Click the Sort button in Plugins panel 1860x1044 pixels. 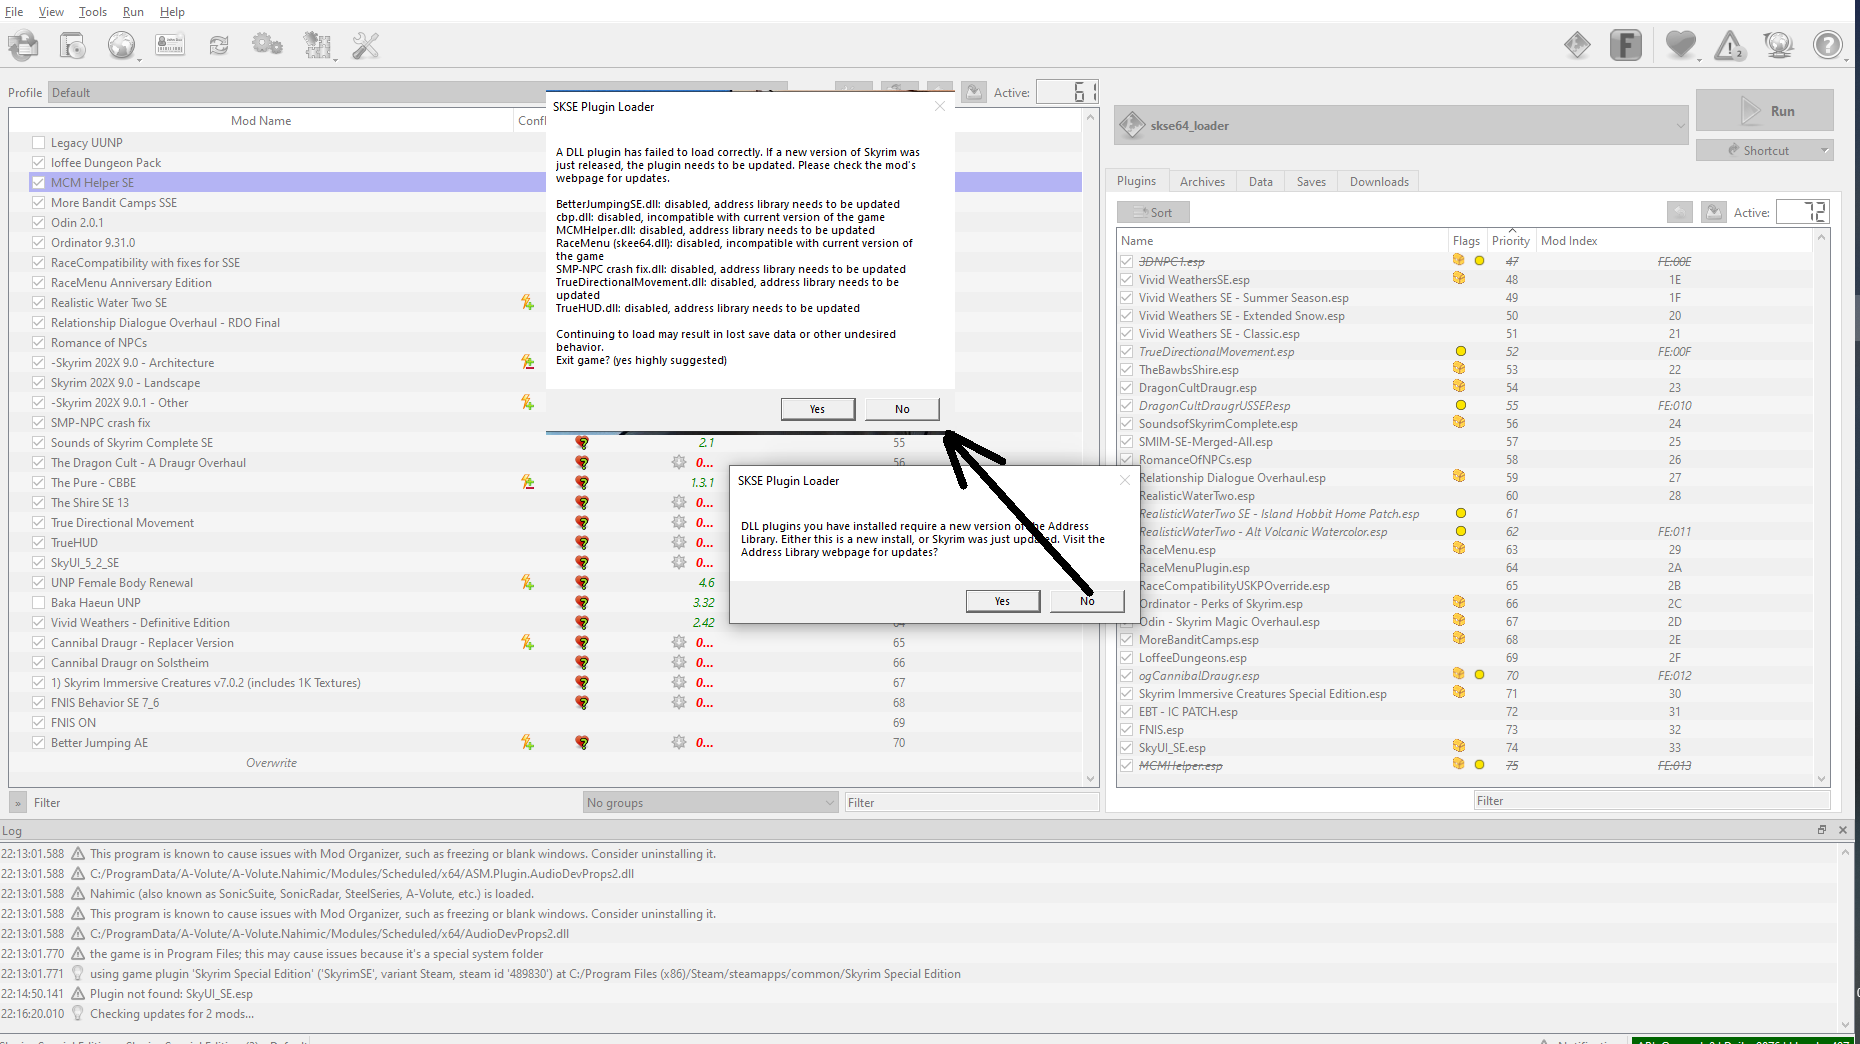pyautogui.click(x=1153, y=212)
